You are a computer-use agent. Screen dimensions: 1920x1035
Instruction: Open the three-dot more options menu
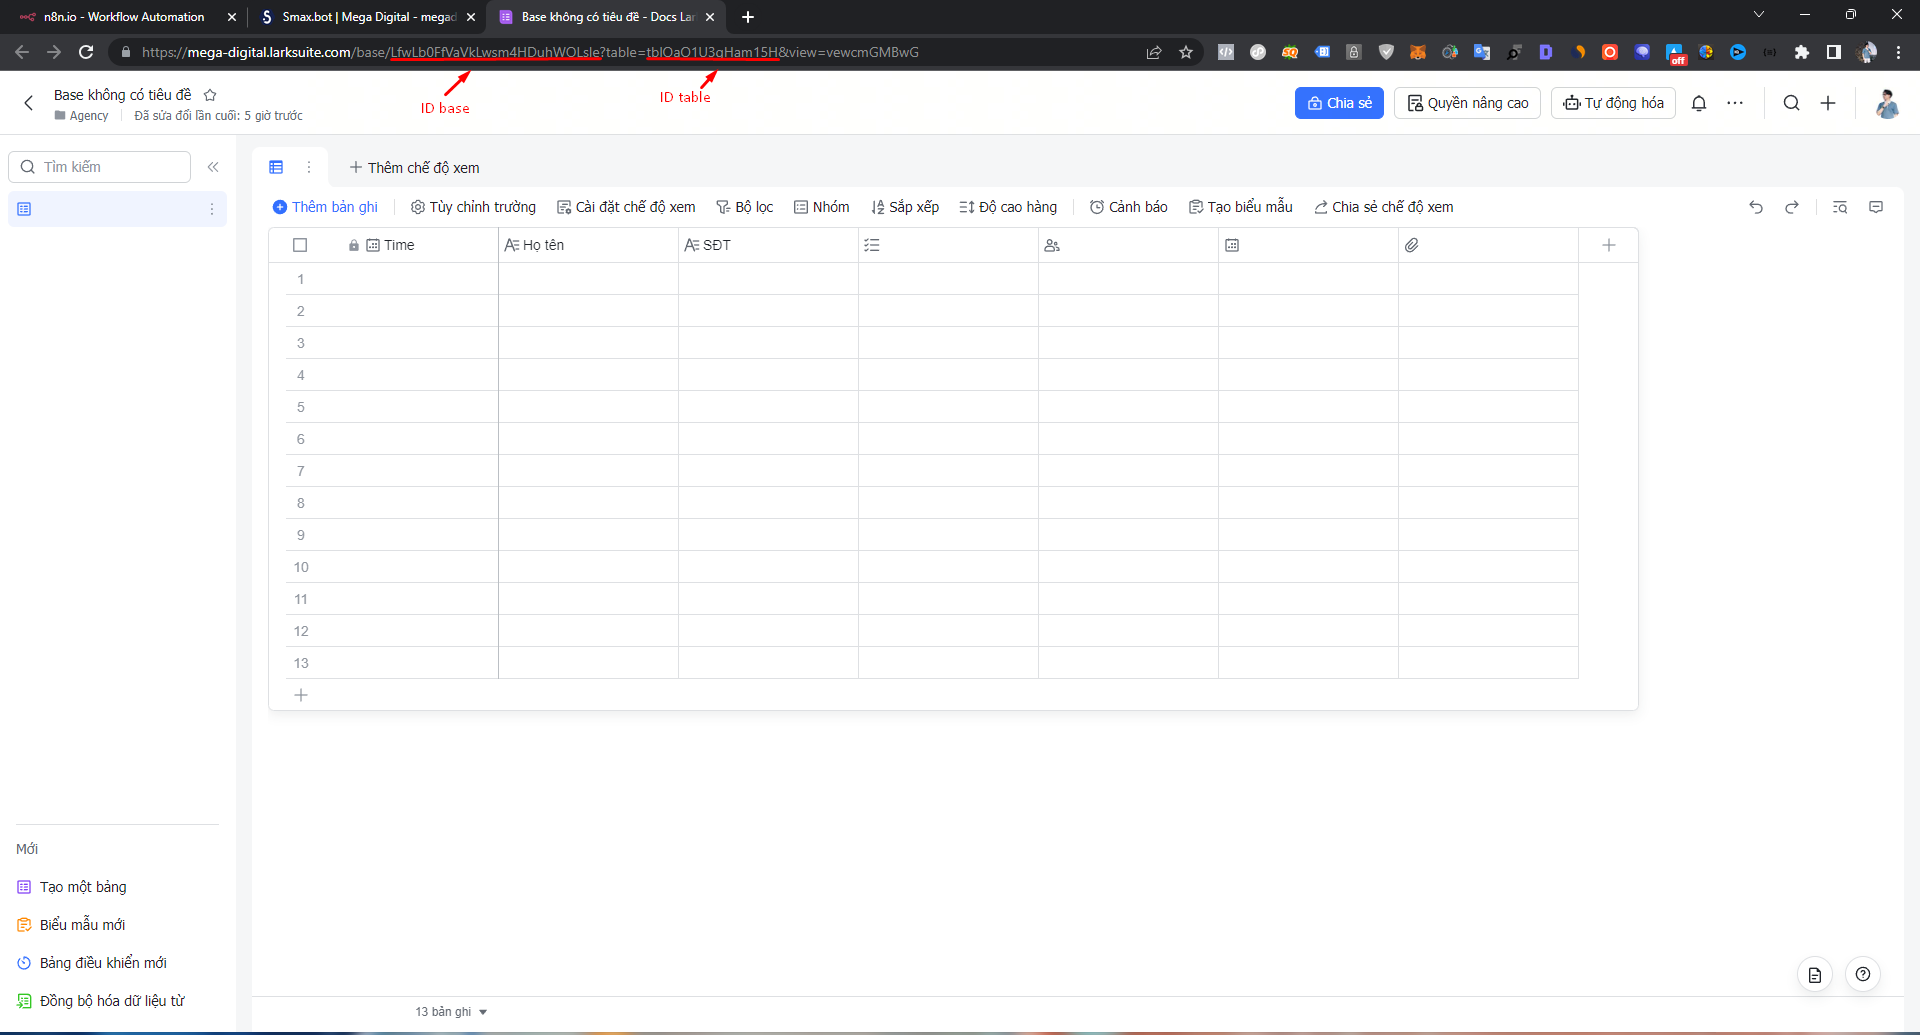[x=1735, y=103]
